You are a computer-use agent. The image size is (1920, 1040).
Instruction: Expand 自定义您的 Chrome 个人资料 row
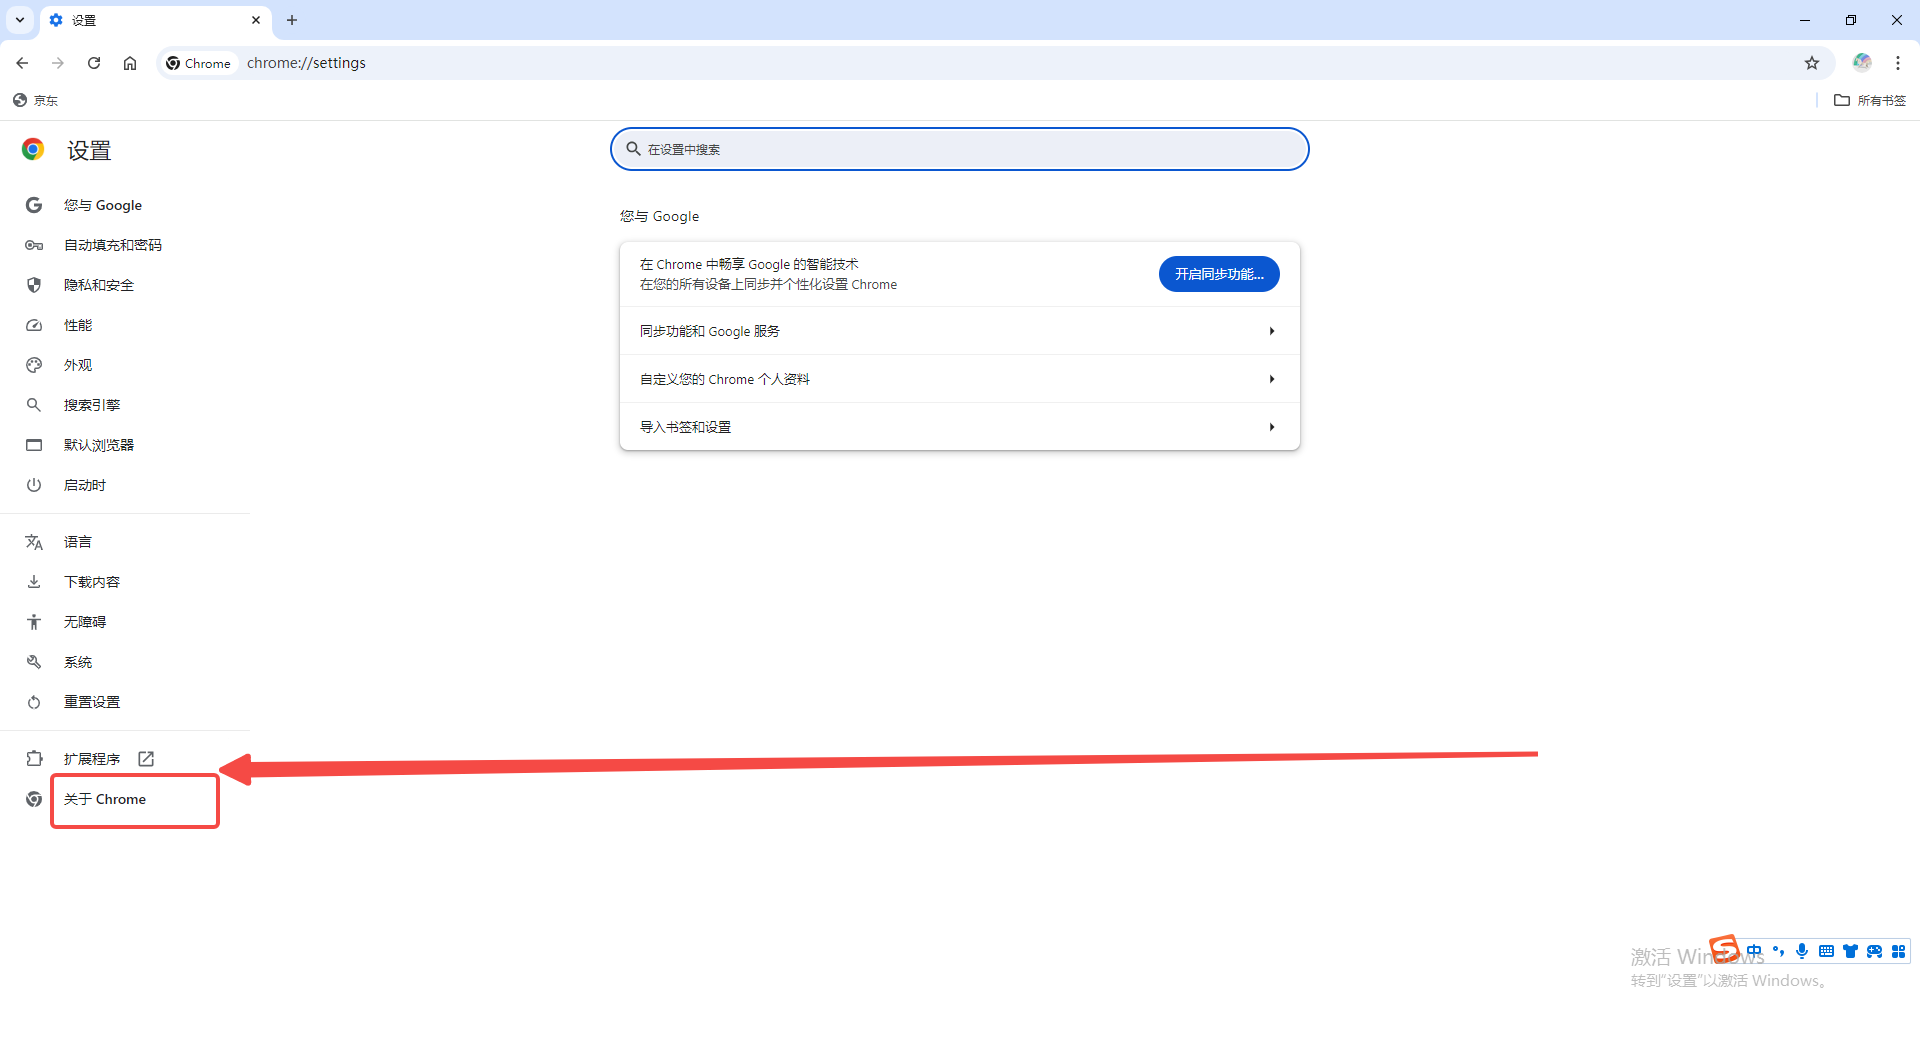[960, 379]
